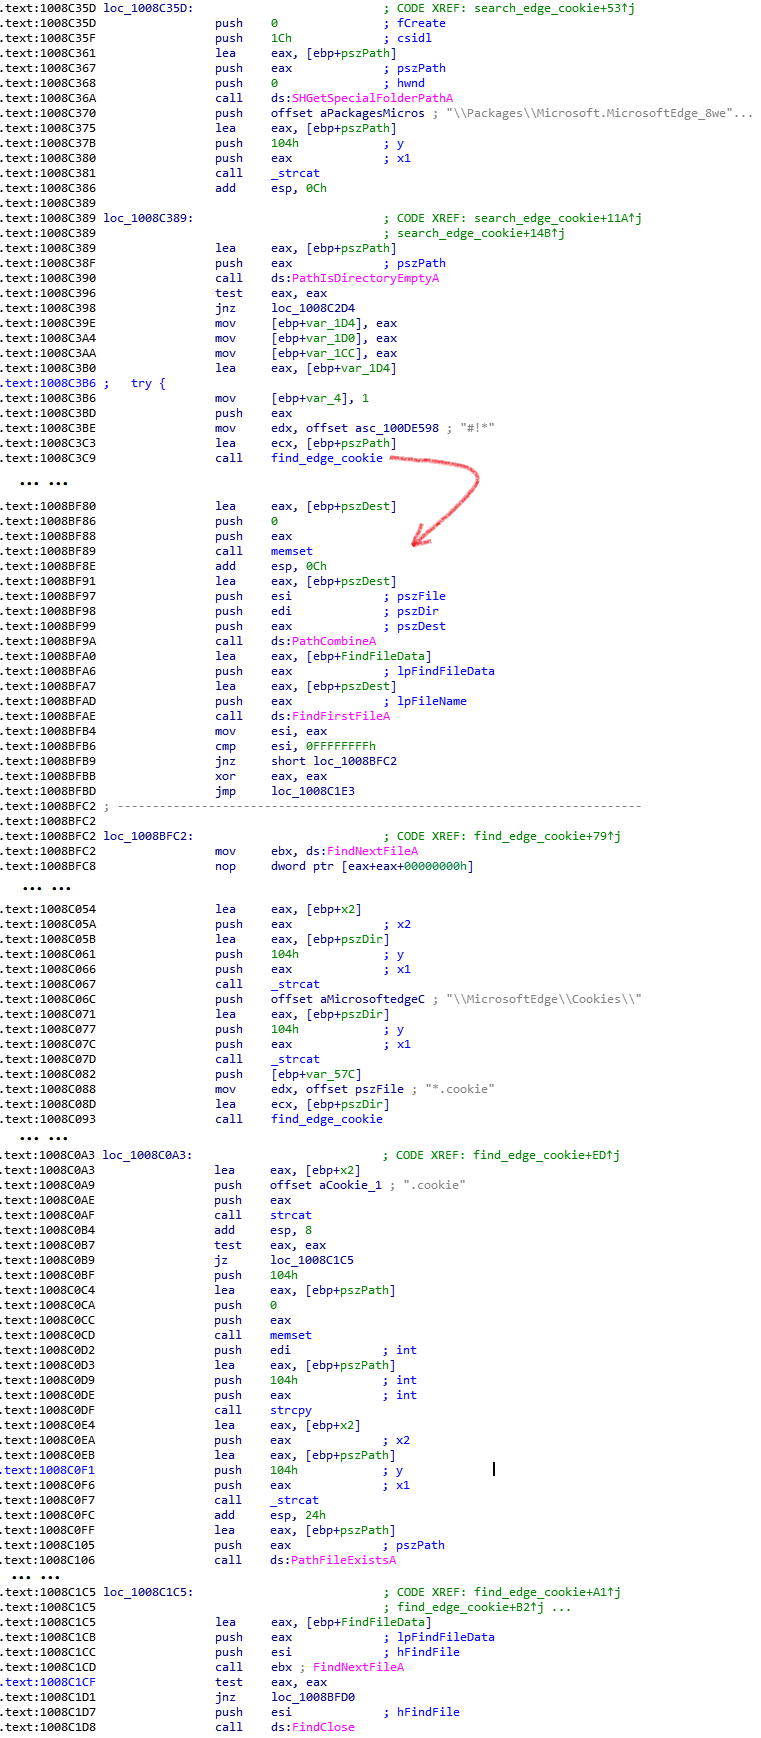Jump to search_edge_cookie+11A xref
This screenshot has width=761, height=1738.
coord(557,218)
